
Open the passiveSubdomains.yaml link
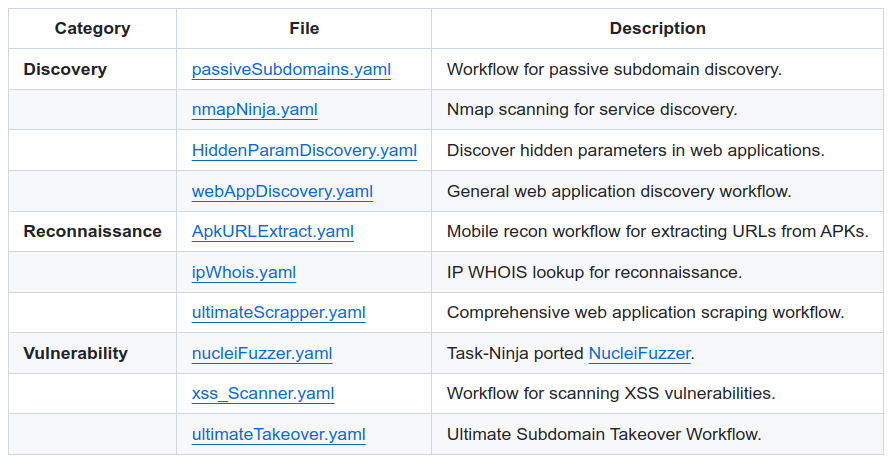tap(291, 70)
